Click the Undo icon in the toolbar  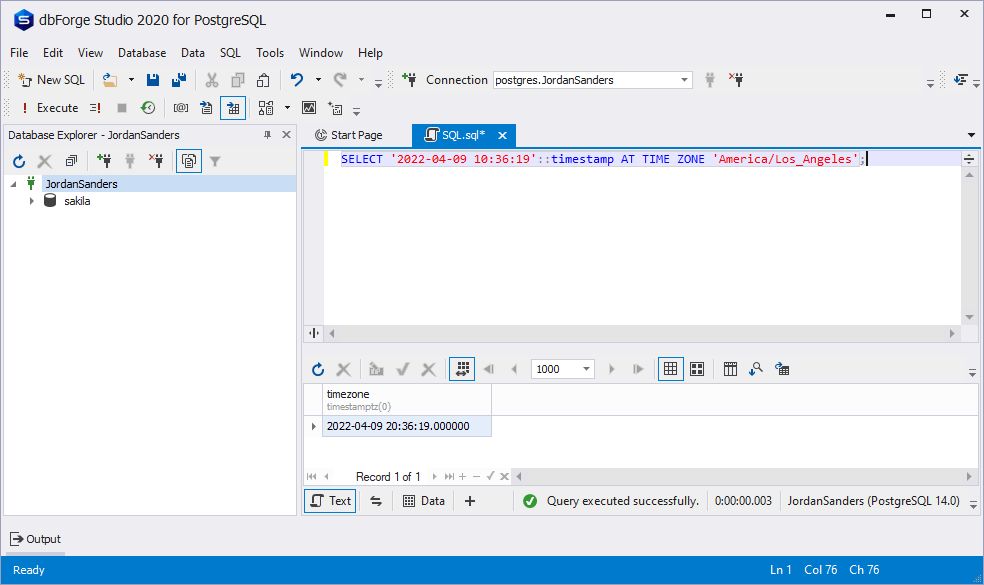pyautogui.click(x=296, y=79)
